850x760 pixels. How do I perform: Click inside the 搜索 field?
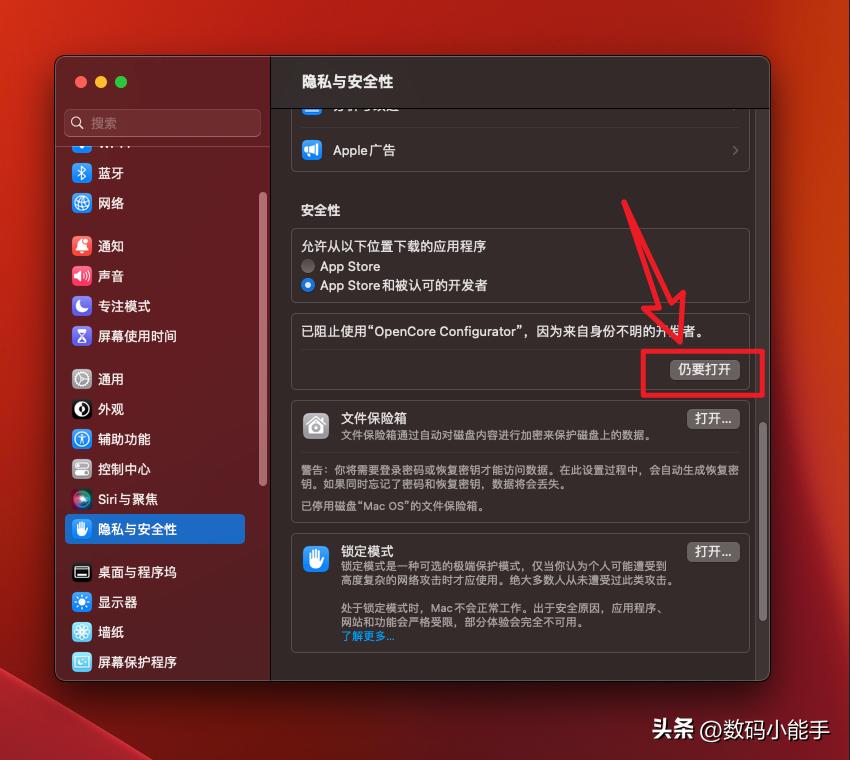162,122
